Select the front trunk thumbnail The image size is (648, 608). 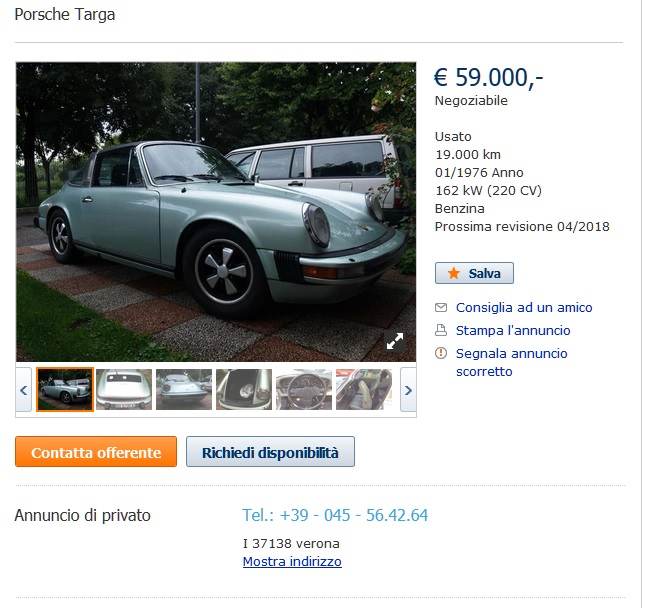coord(244,390)
